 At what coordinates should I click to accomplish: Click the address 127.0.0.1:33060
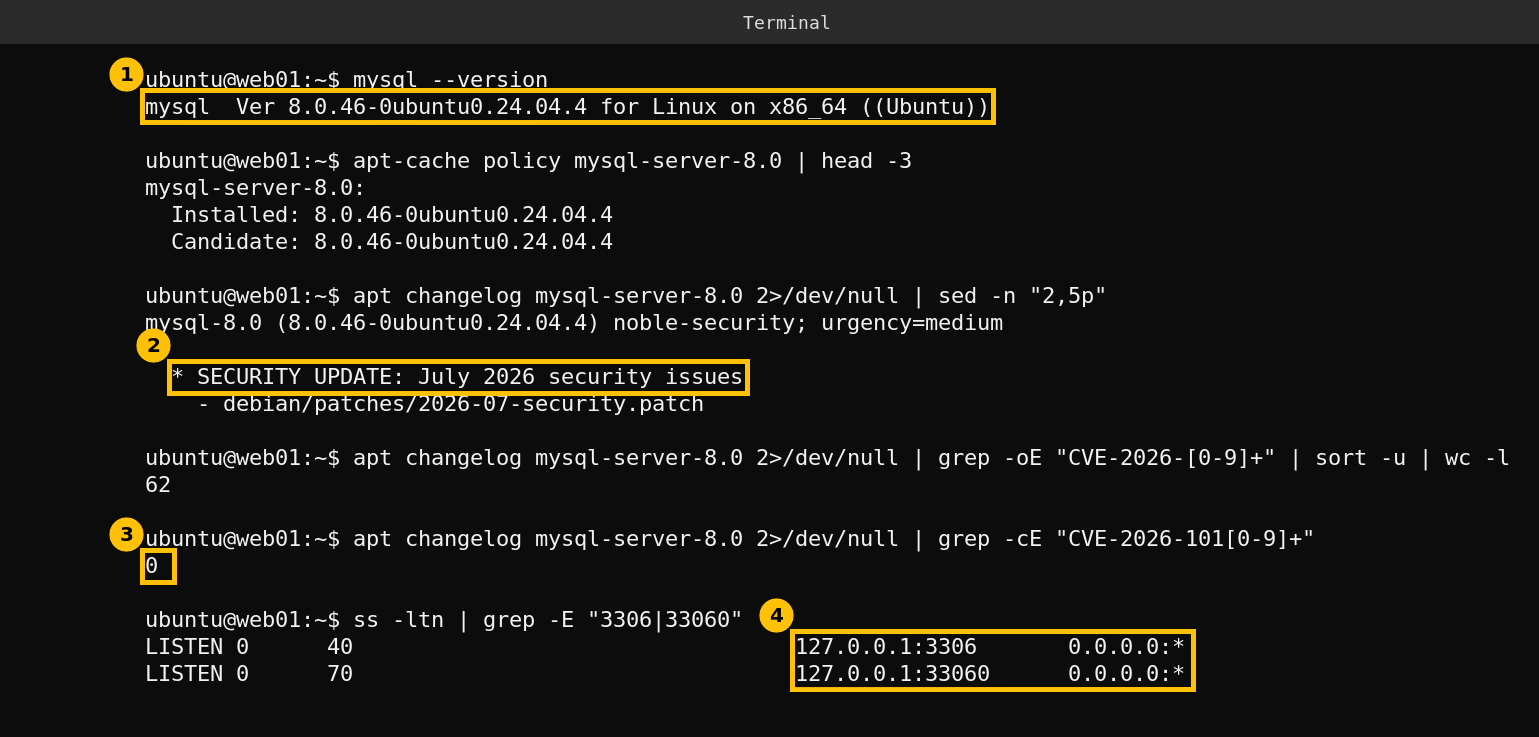click(892, 674)
